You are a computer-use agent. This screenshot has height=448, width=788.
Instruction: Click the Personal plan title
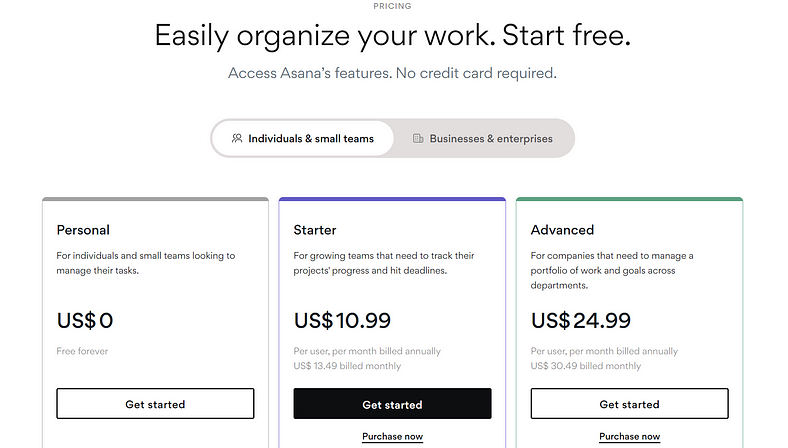click(x=83, y=230)
